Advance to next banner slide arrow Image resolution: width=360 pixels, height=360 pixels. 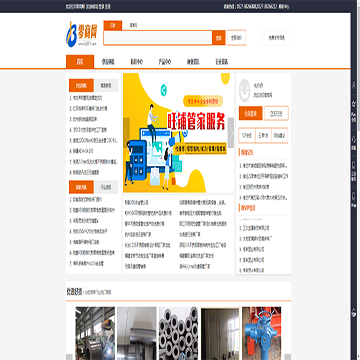[x=231, y=133]
